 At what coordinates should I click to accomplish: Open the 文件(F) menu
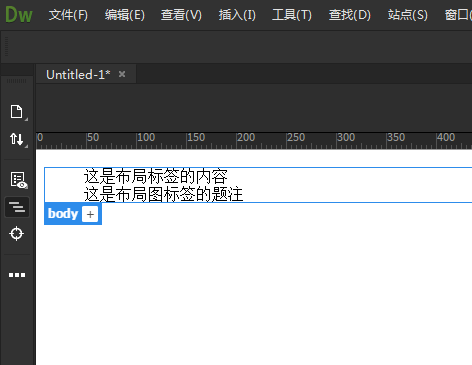pos(68,15)
